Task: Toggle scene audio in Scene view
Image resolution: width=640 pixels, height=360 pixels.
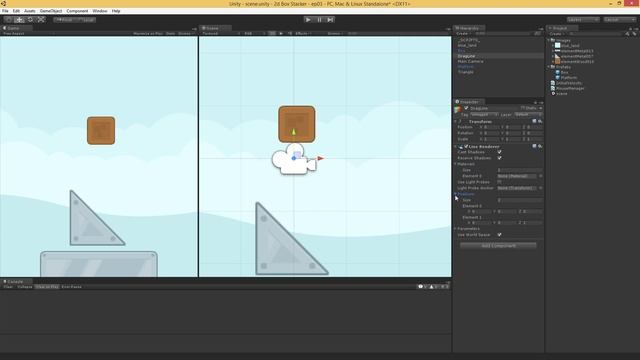Action: point(289,33)
